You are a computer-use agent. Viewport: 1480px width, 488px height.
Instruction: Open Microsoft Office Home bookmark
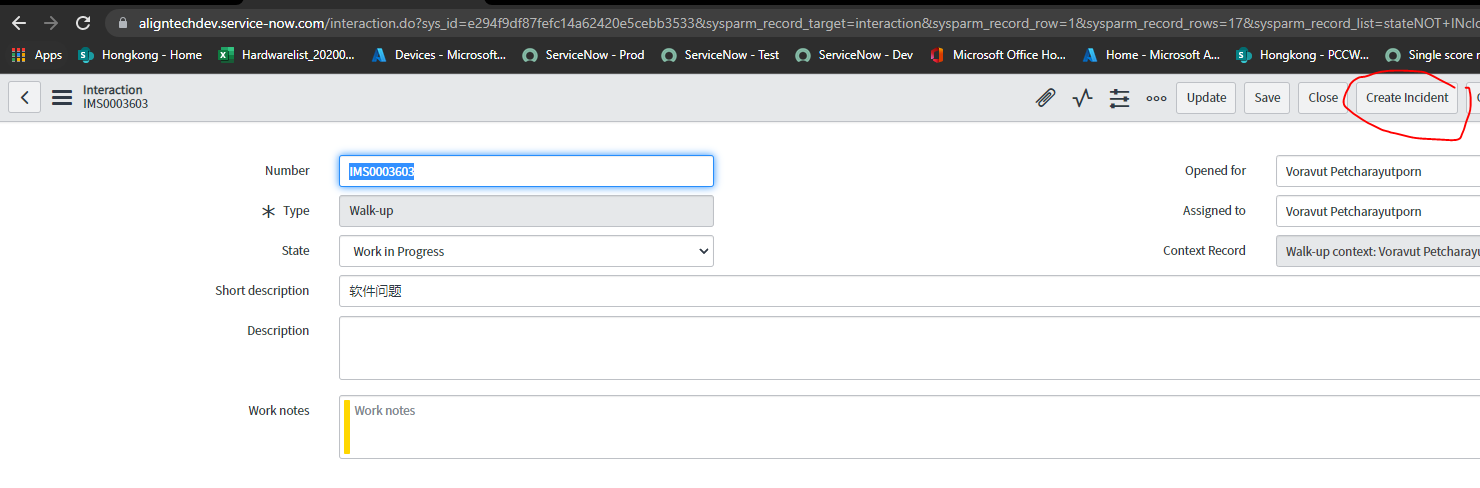coord(998,55)
